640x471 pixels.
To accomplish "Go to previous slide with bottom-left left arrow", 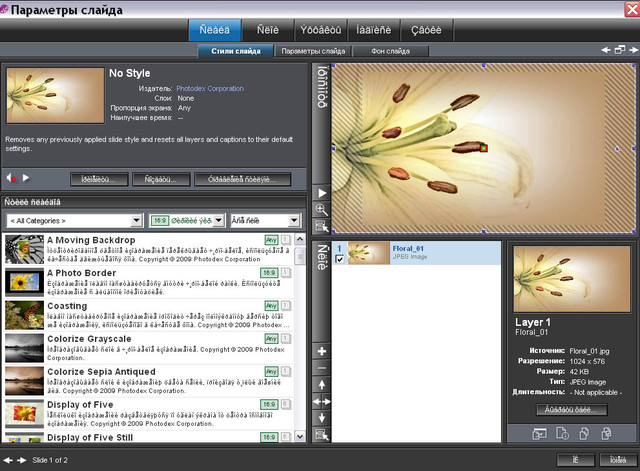I will 8,460.
